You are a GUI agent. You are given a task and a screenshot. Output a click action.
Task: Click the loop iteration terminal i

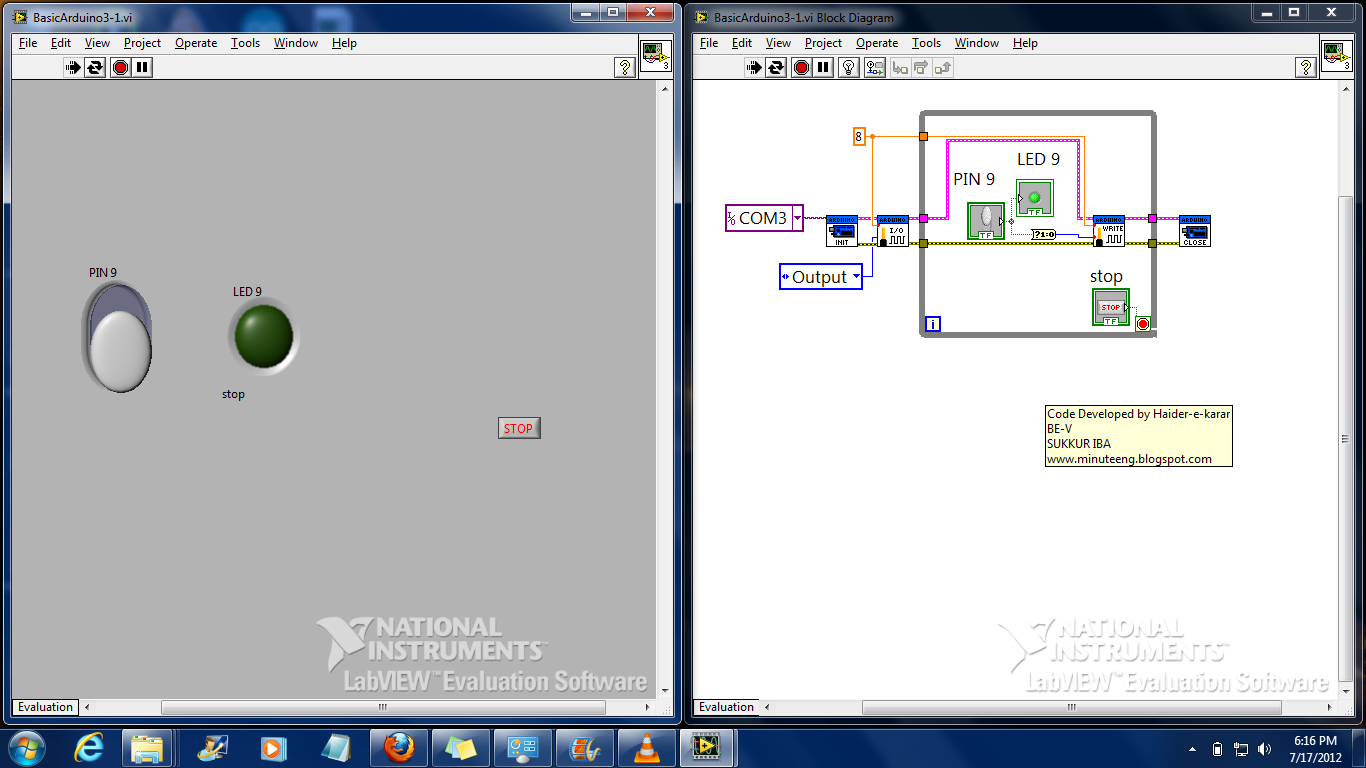[933, 324]
